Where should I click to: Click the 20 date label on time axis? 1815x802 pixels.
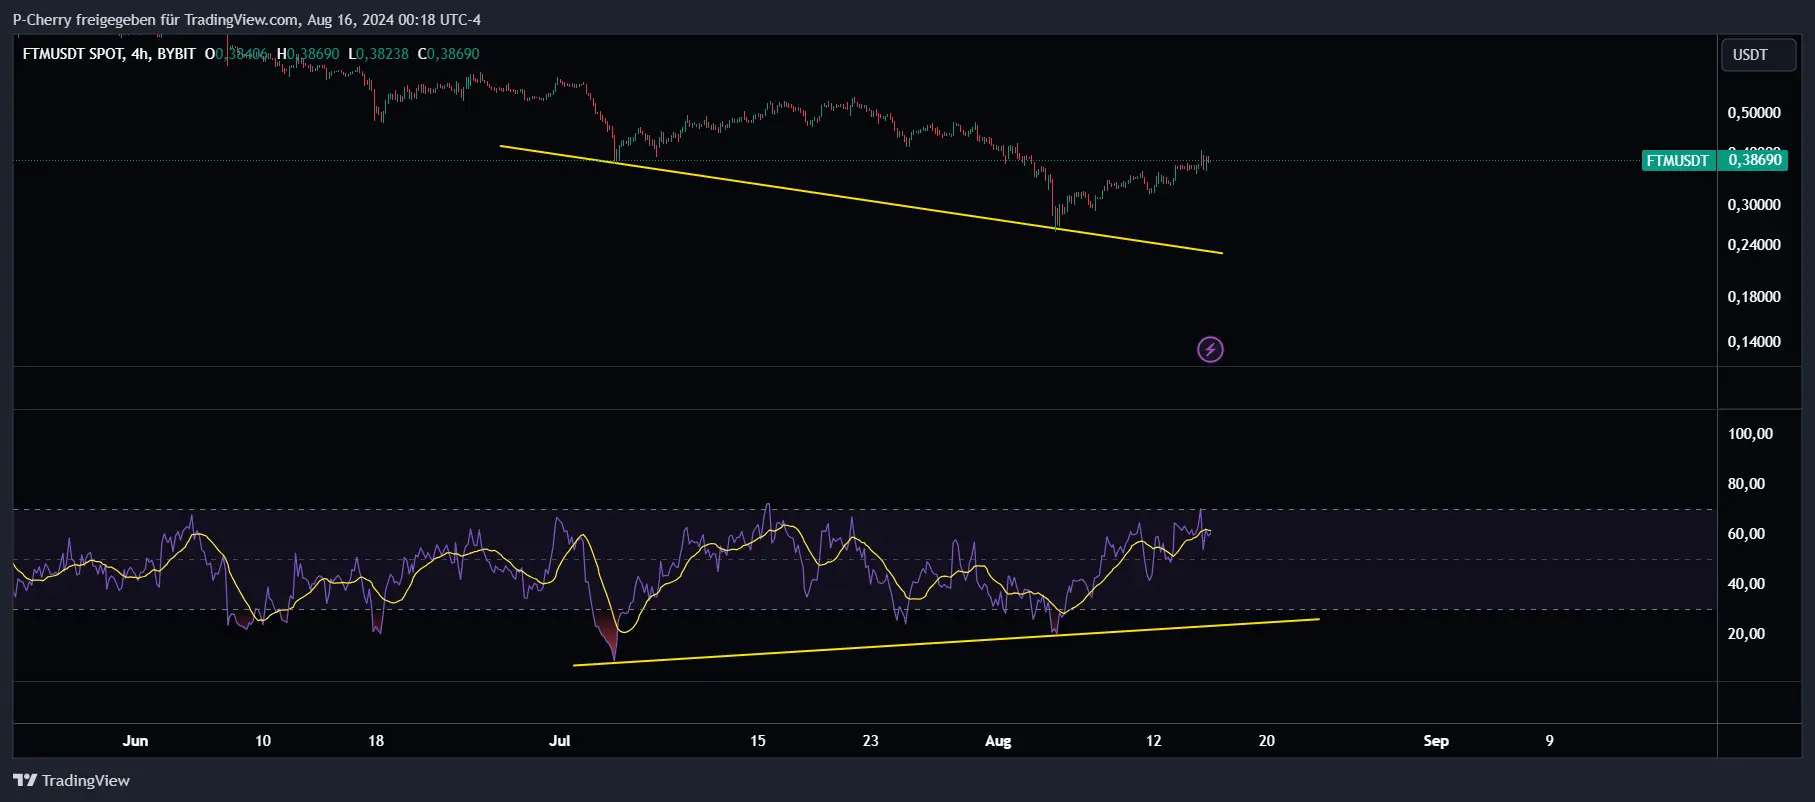click(1267, 741)
